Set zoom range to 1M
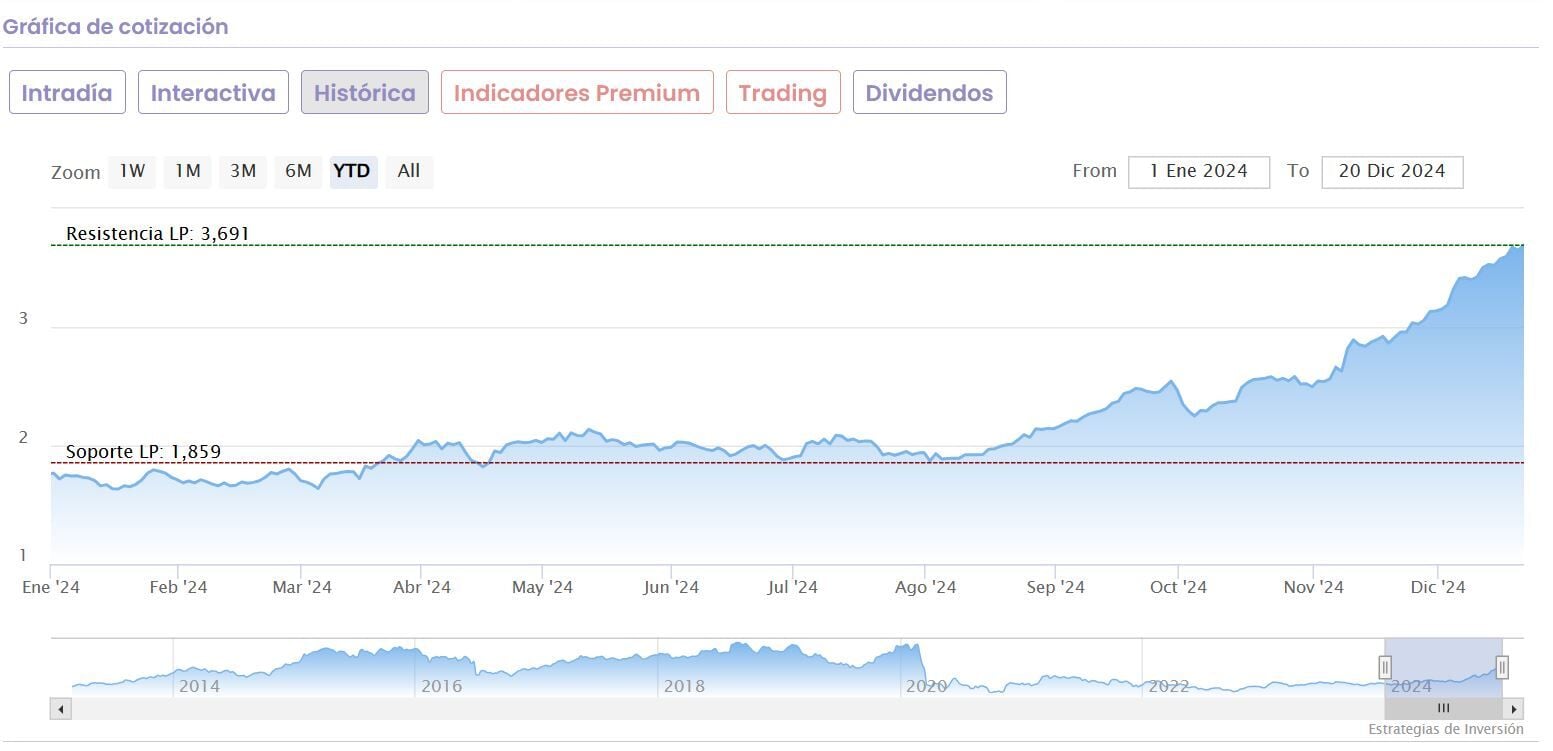This screenshot has width=1553, height=751. pyautogui.click(x=188, y=171)
